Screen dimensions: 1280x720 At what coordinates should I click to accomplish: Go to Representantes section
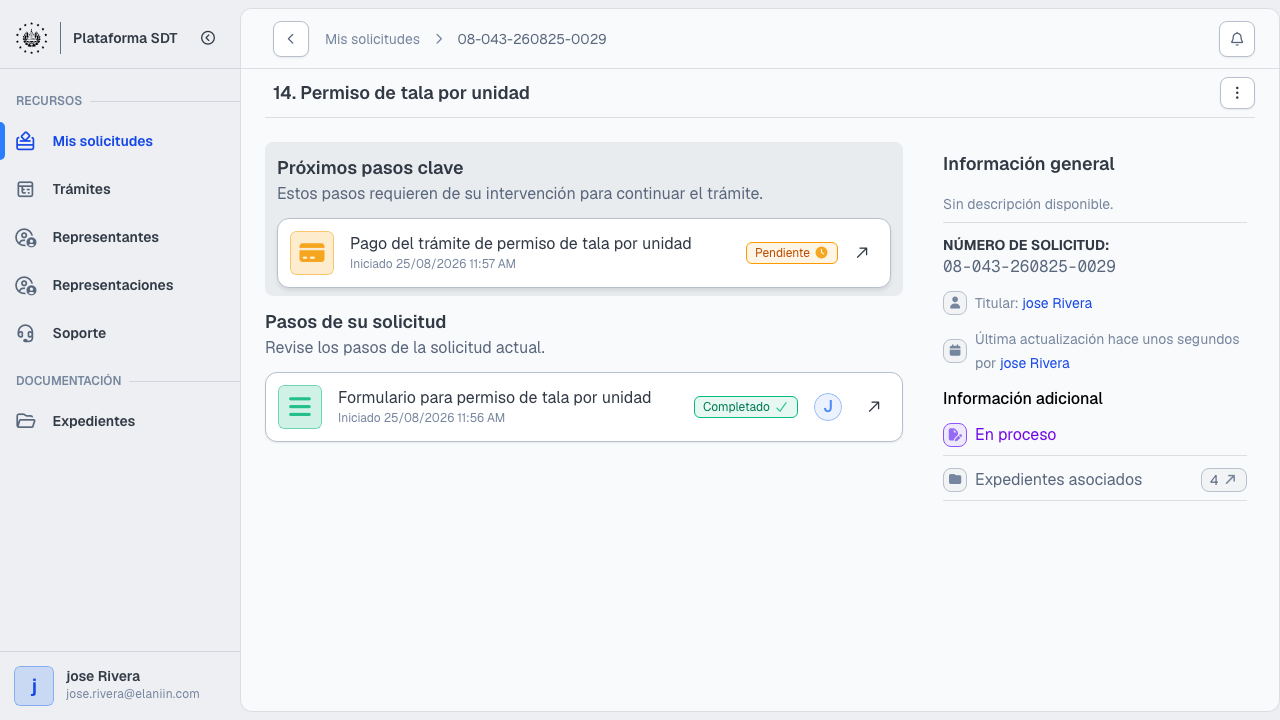(x=120, y=237)
